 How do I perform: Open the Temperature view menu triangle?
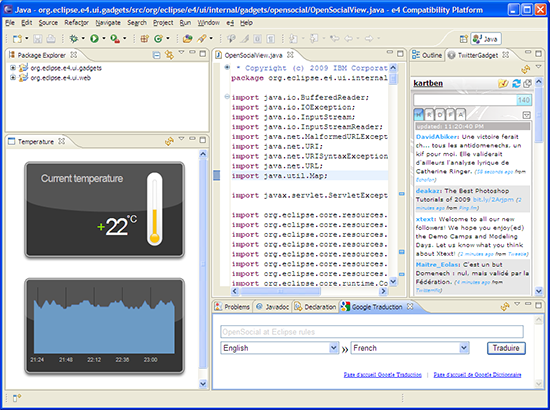click(181, 139)
